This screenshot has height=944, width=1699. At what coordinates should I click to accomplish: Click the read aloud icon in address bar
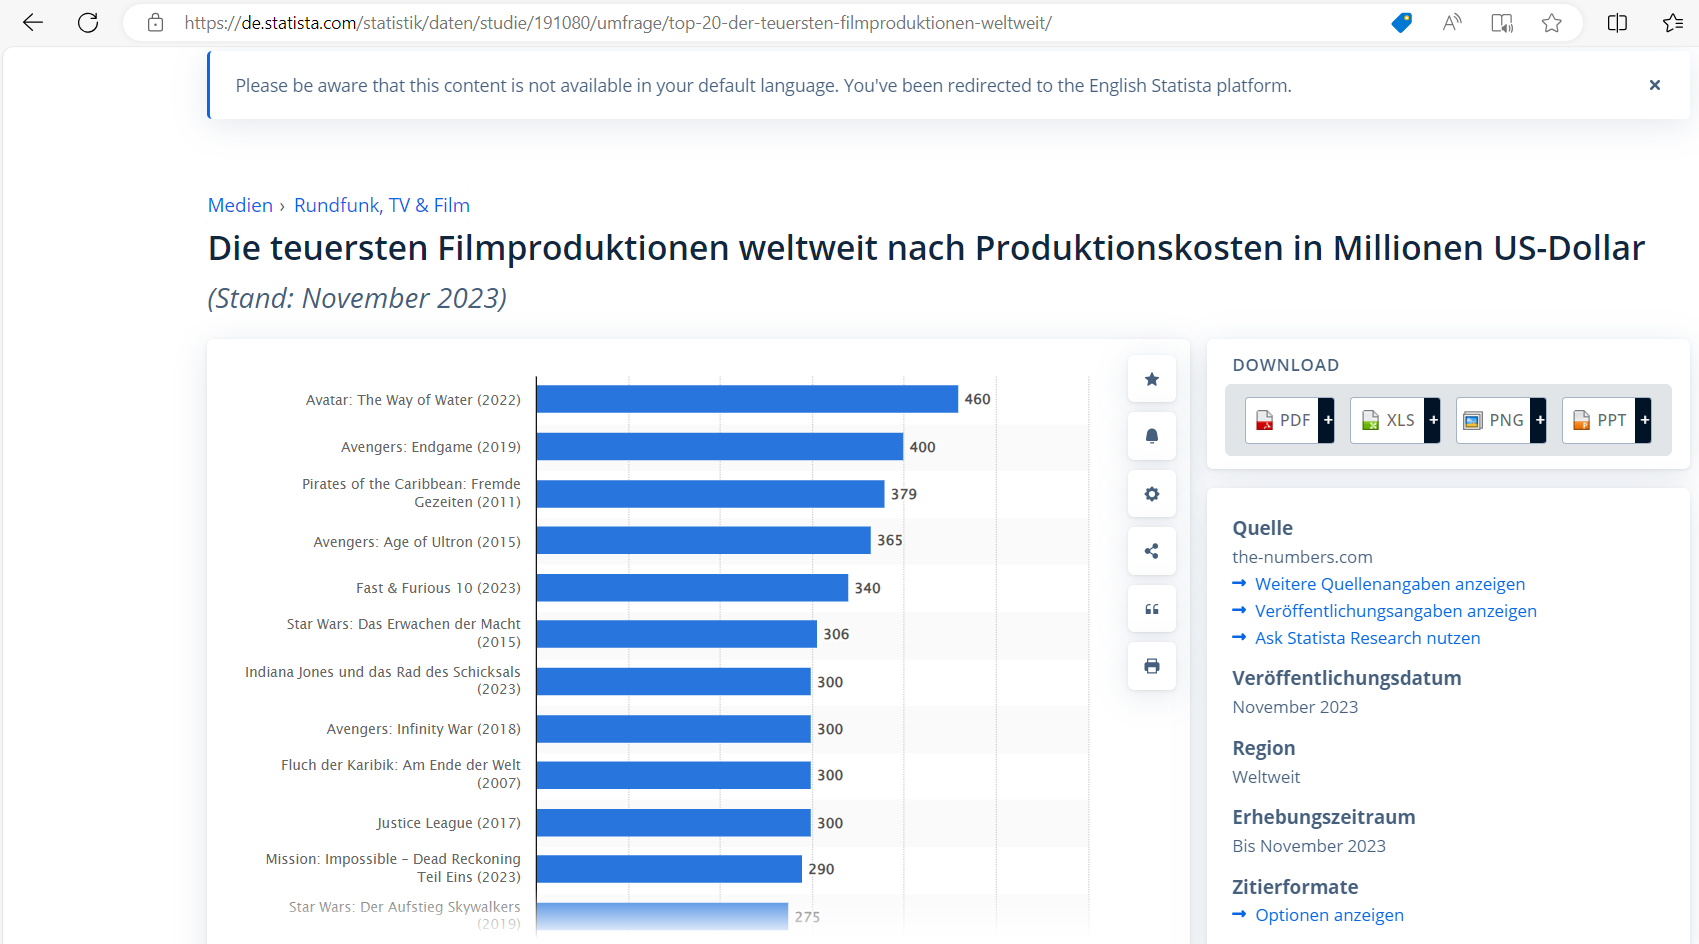click(1452, 23)
